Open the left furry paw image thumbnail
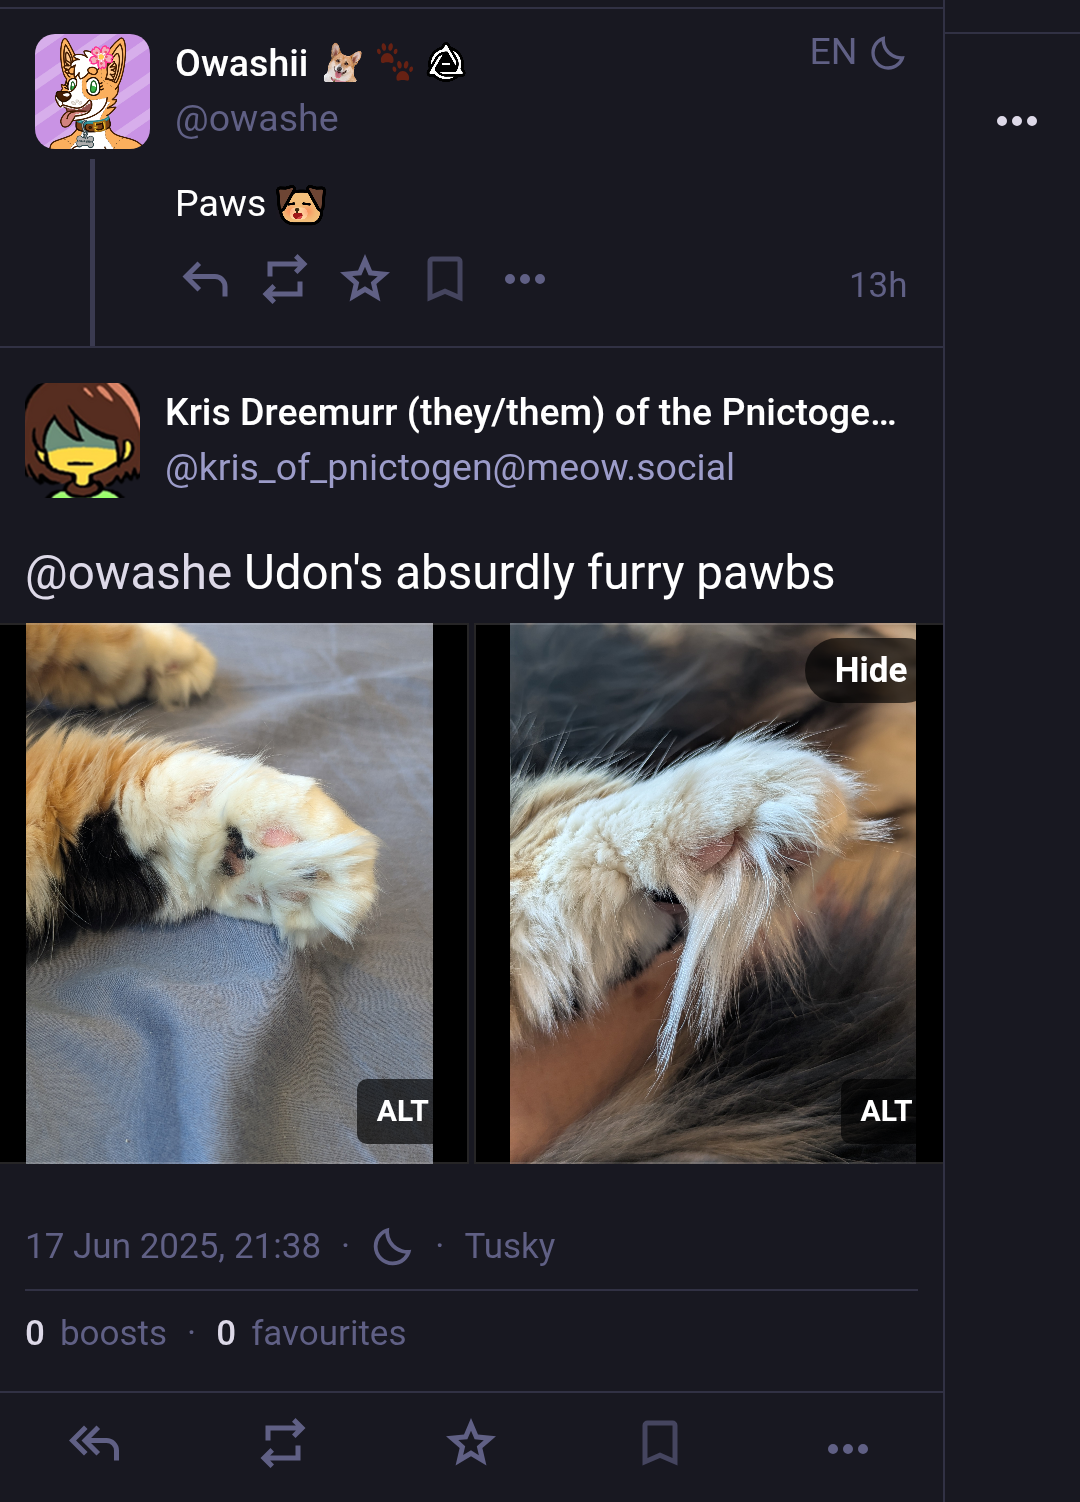 [x=229, y=893]
